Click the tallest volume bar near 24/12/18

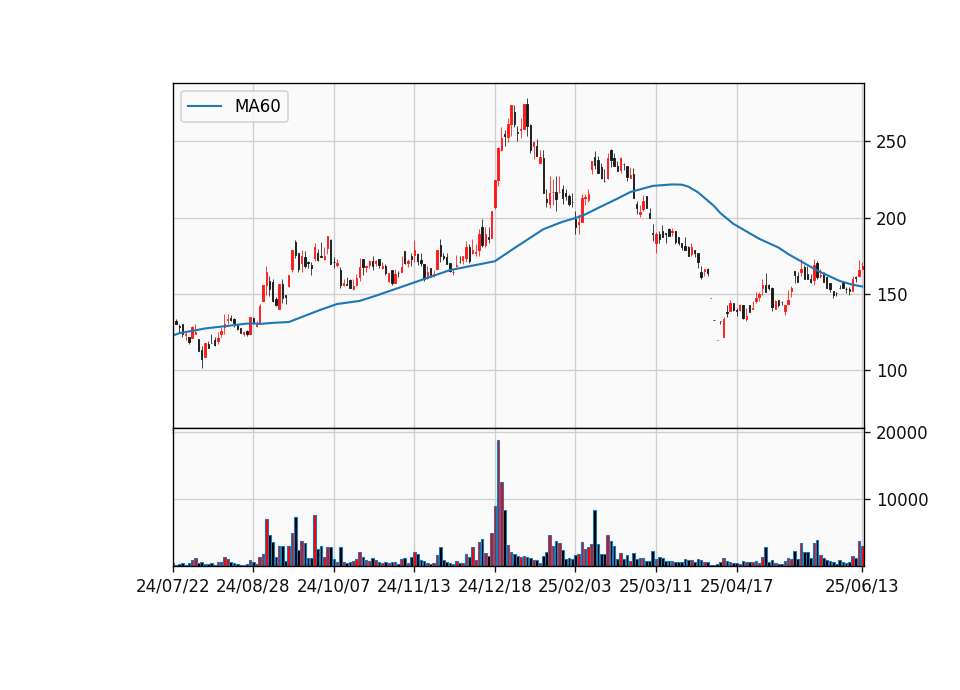click(x=498, y=503)
